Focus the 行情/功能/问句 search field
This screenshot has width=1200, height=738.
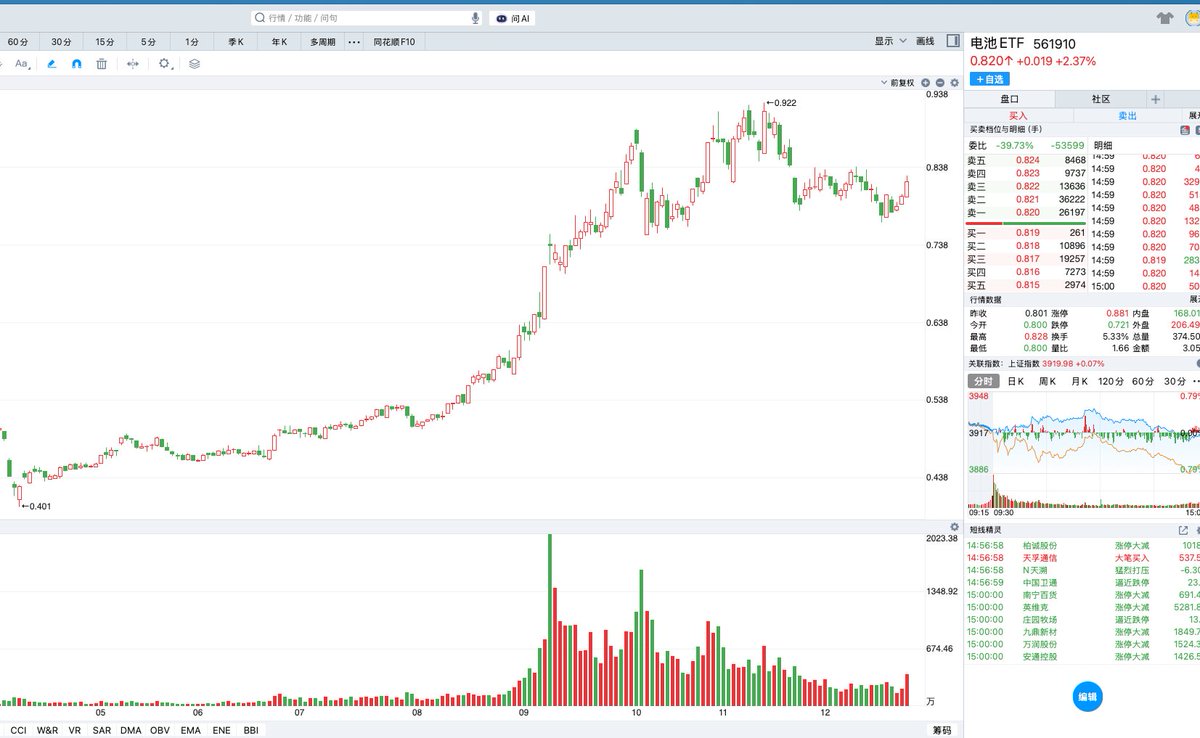pyautogui.click(x=366, y=18)
